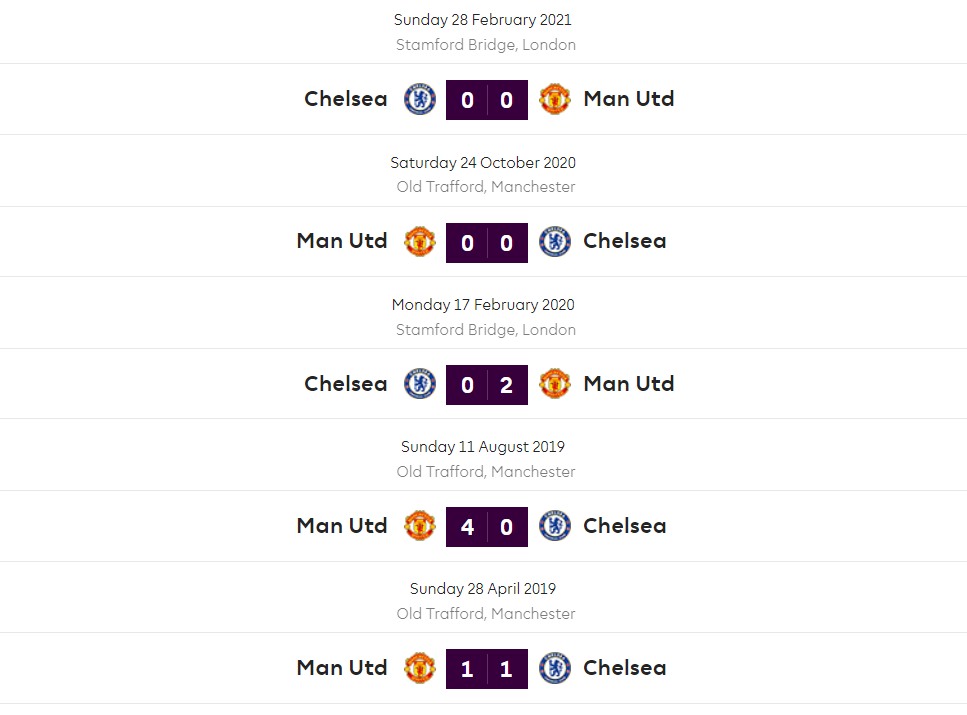The image size is (967, 715).
Task: Click Man Utd crest in 11 August 2019 match
Action: (420, 526)
